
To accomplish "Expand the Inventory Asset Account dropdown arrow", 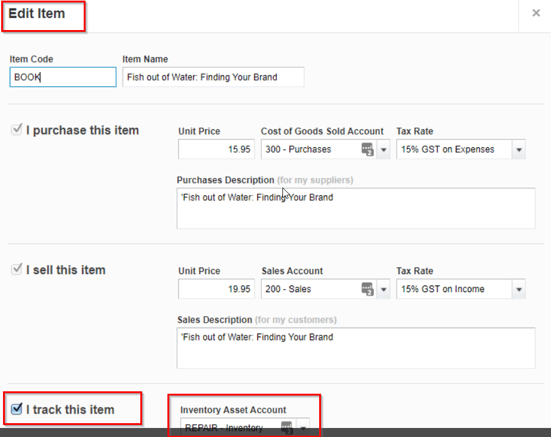I will click(303, 428).
